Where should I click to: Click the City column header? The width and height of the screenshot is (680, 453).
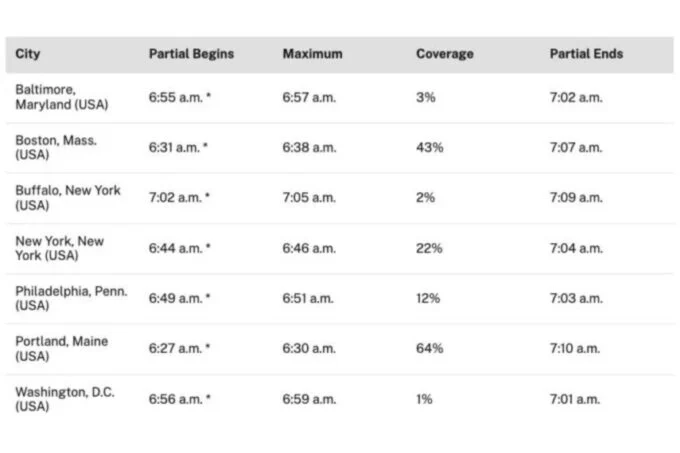[x=28, y=54]
